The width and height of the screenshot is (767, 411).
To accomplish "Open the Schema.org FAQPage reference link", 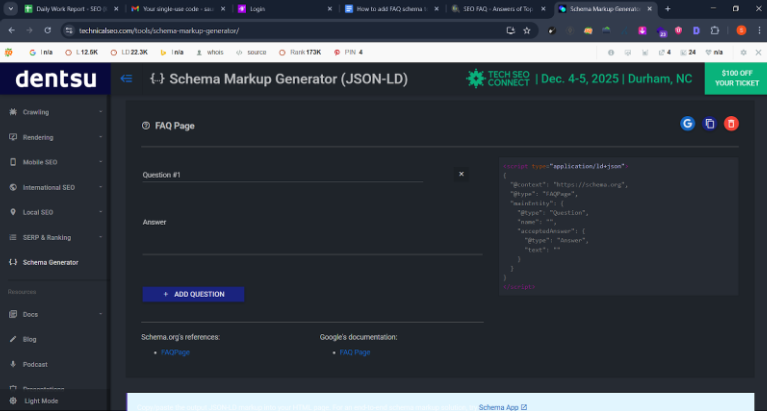I will point(176,353).
